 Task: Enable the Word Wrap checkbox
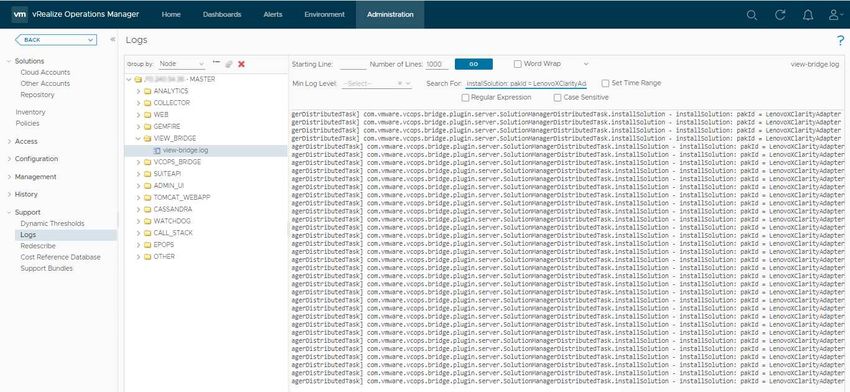coord(518,64)
